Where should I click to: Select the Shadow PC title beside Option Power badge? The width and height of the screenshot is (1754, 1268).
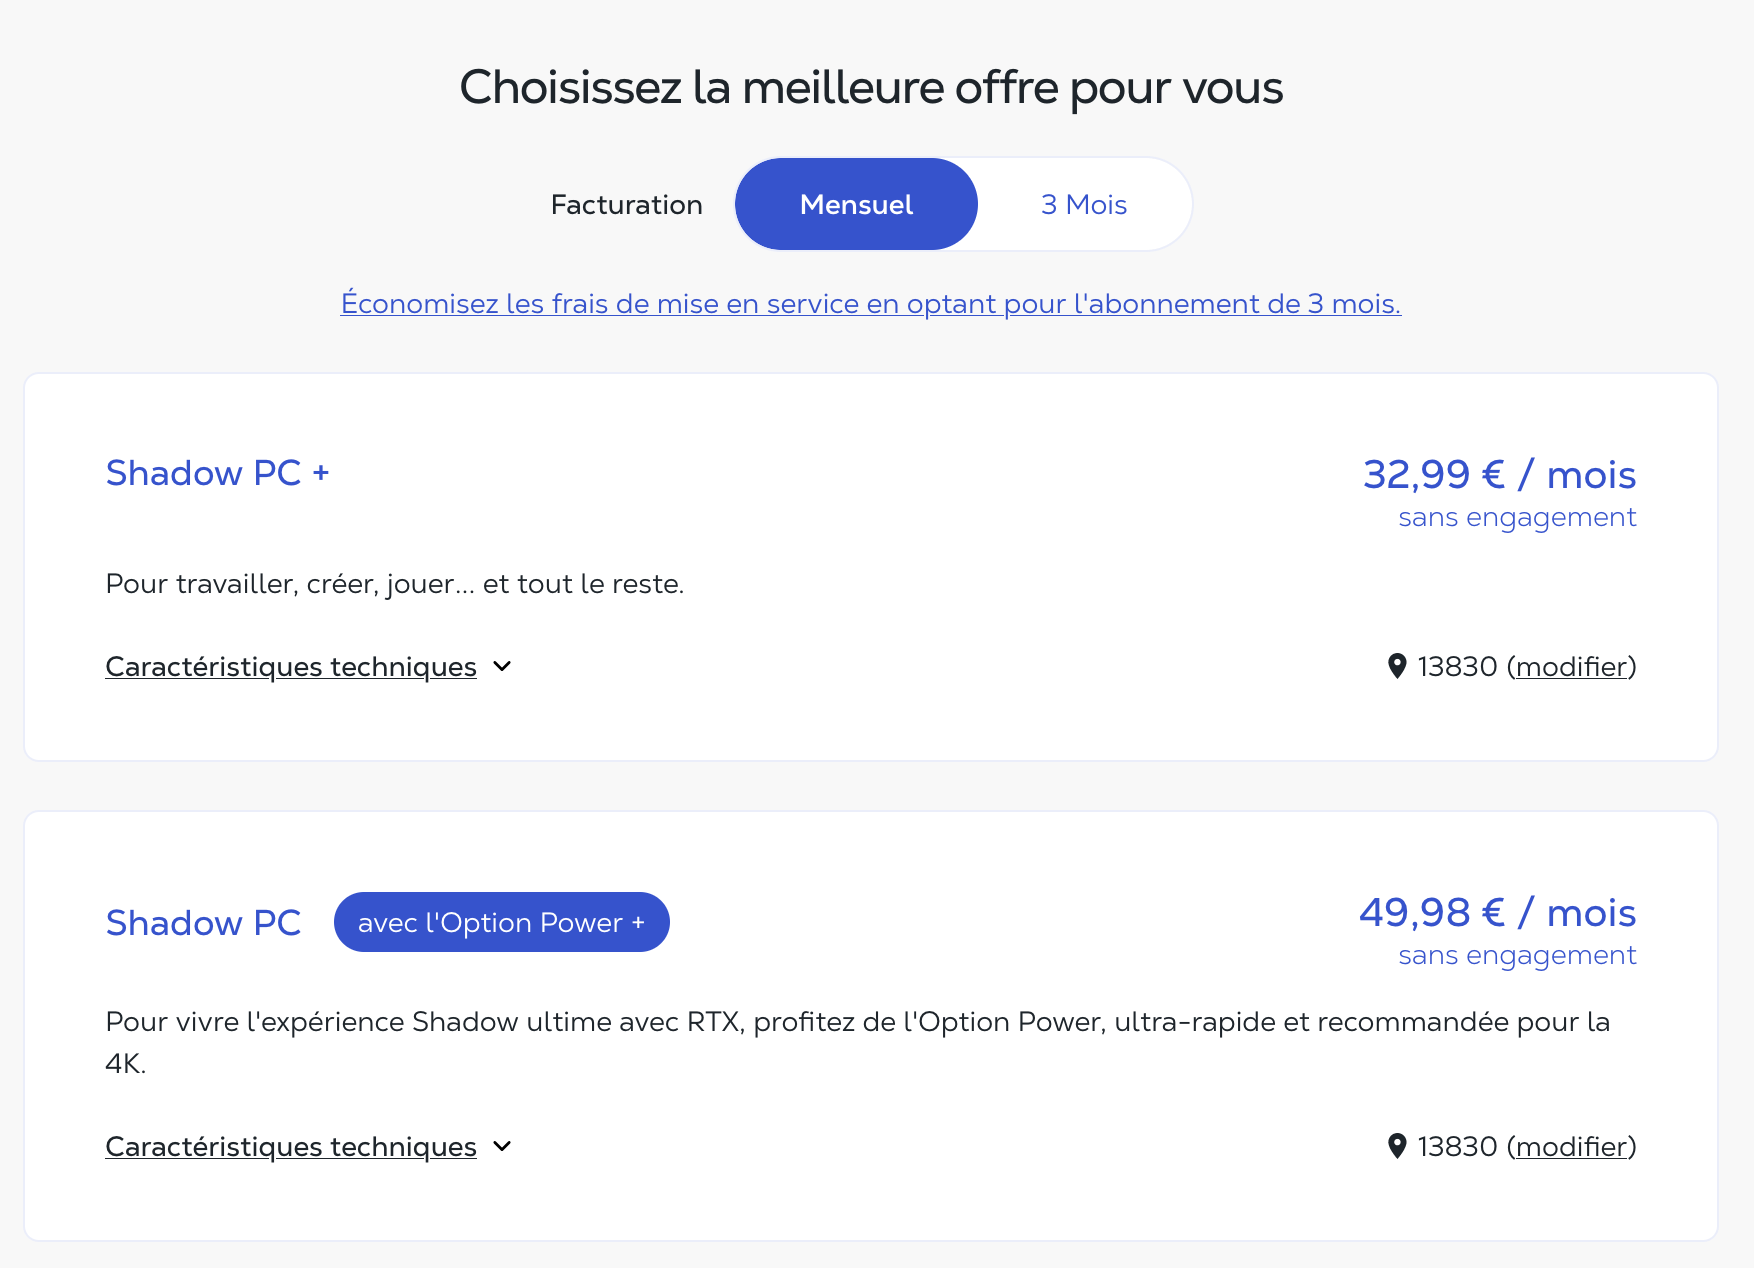[203, 923]
